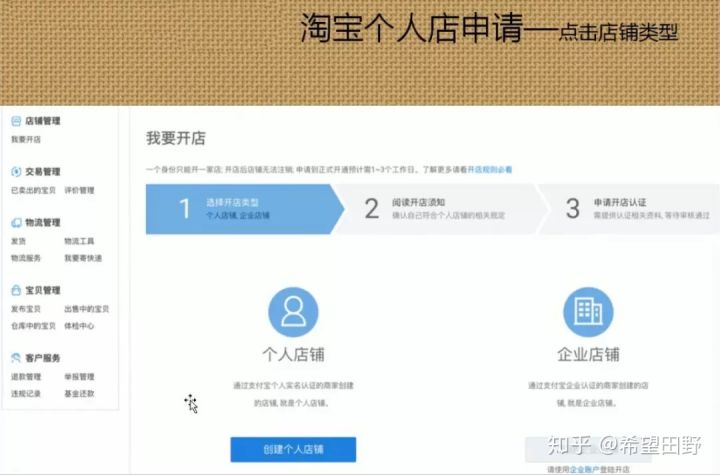Click the 创建个人店铺 button
The height and width of the screenshot is (475, 720).
(x=293, y=449)
